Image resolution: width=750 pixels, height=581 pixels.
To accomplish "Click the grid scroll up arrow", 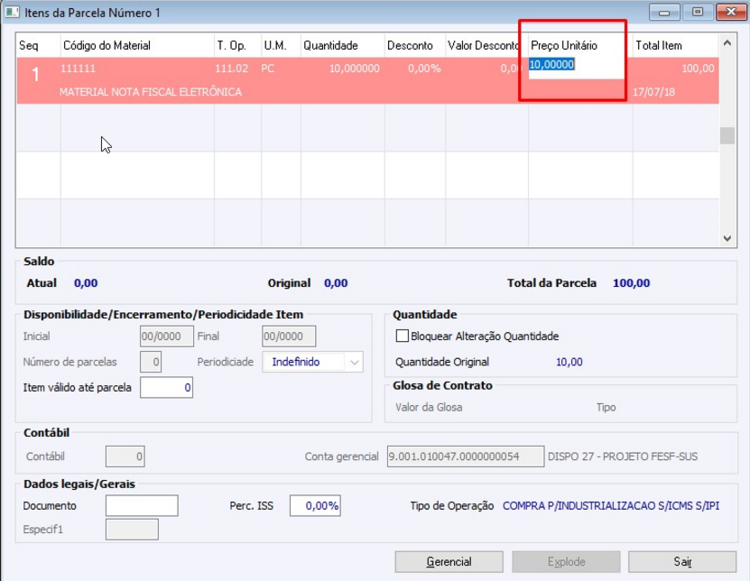I will point(727,43).
